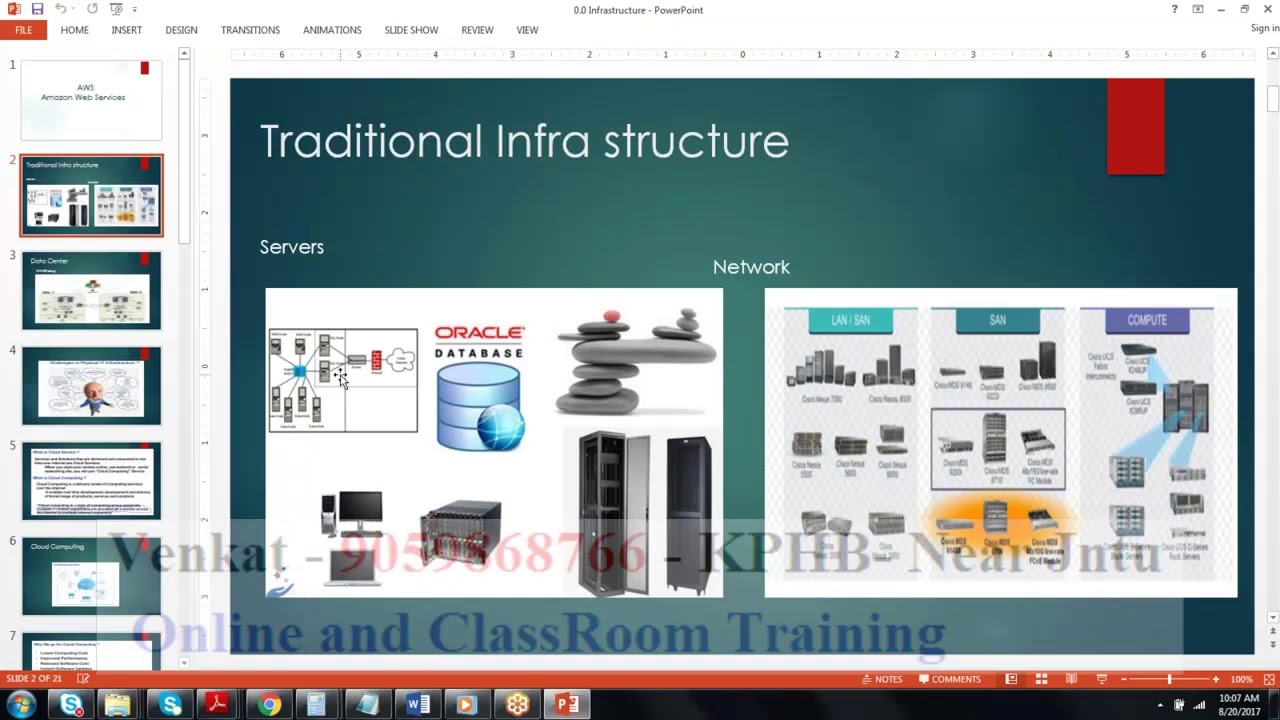Screen dimensions: 1280x720
Task: Click the Servers text label on slide
Action: pyautogui.click(x=292, y=247)
